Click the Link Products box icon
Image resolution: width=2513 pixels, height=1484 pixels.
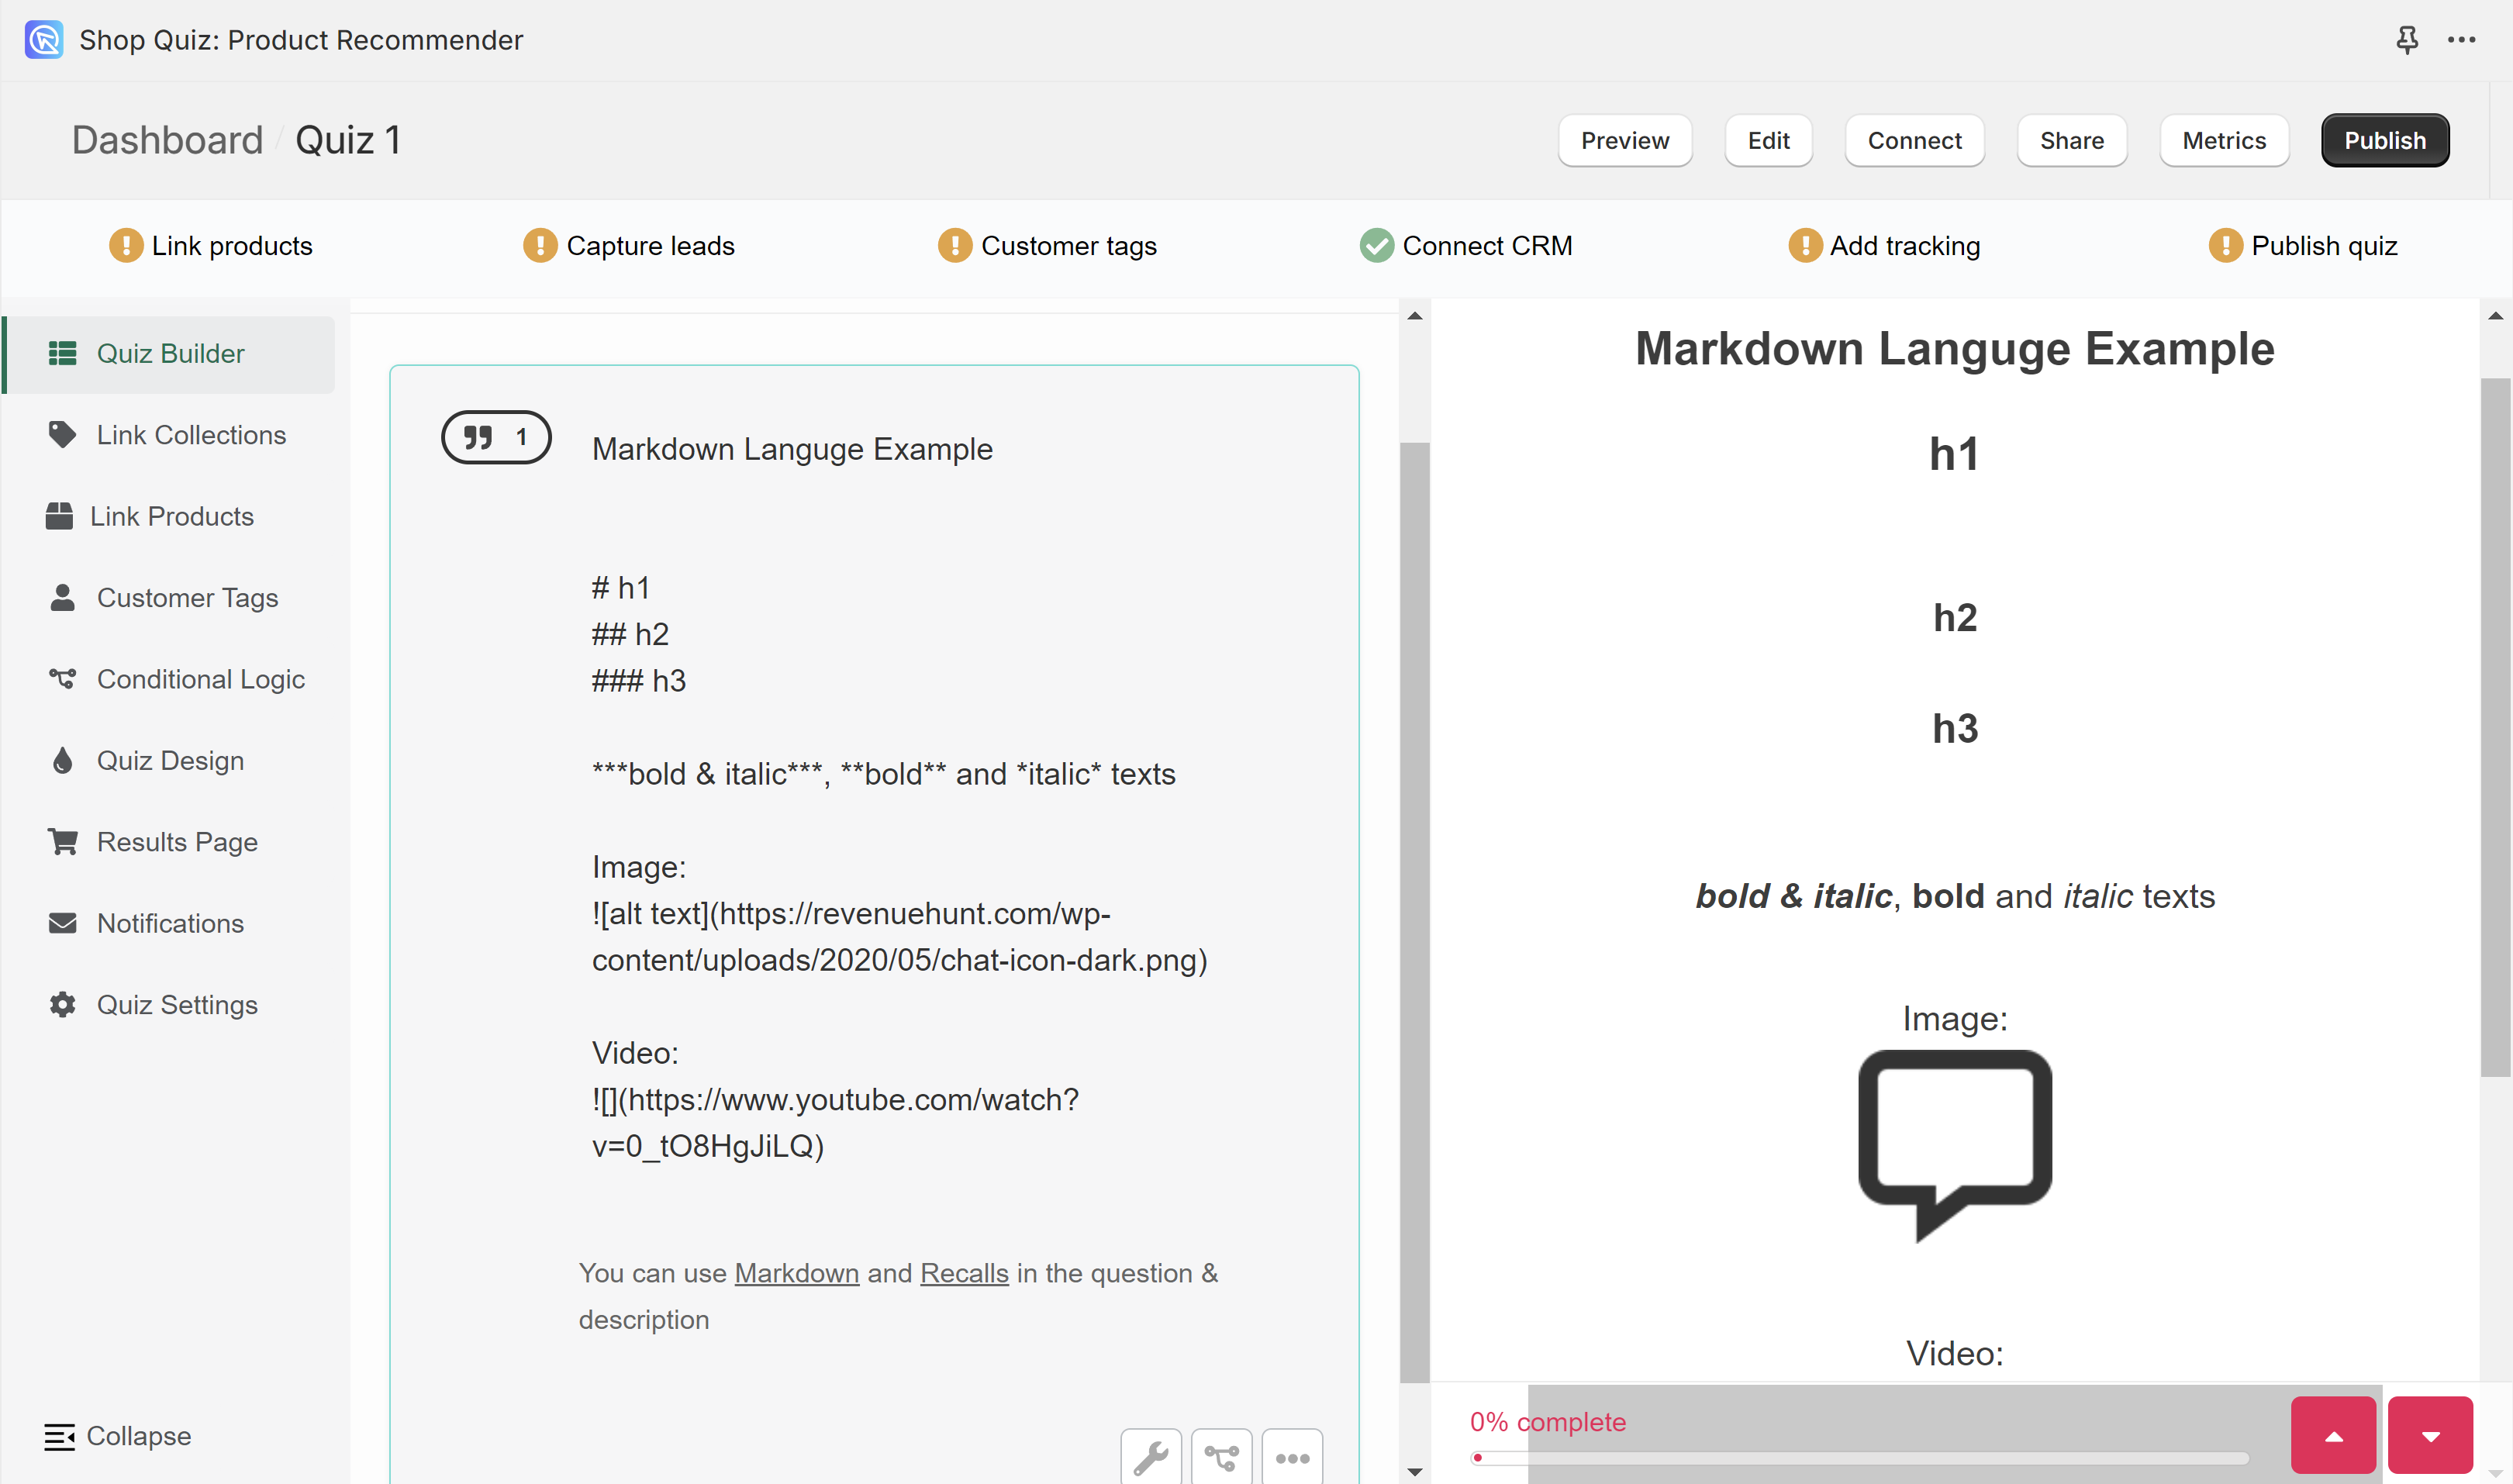point(59,516)
